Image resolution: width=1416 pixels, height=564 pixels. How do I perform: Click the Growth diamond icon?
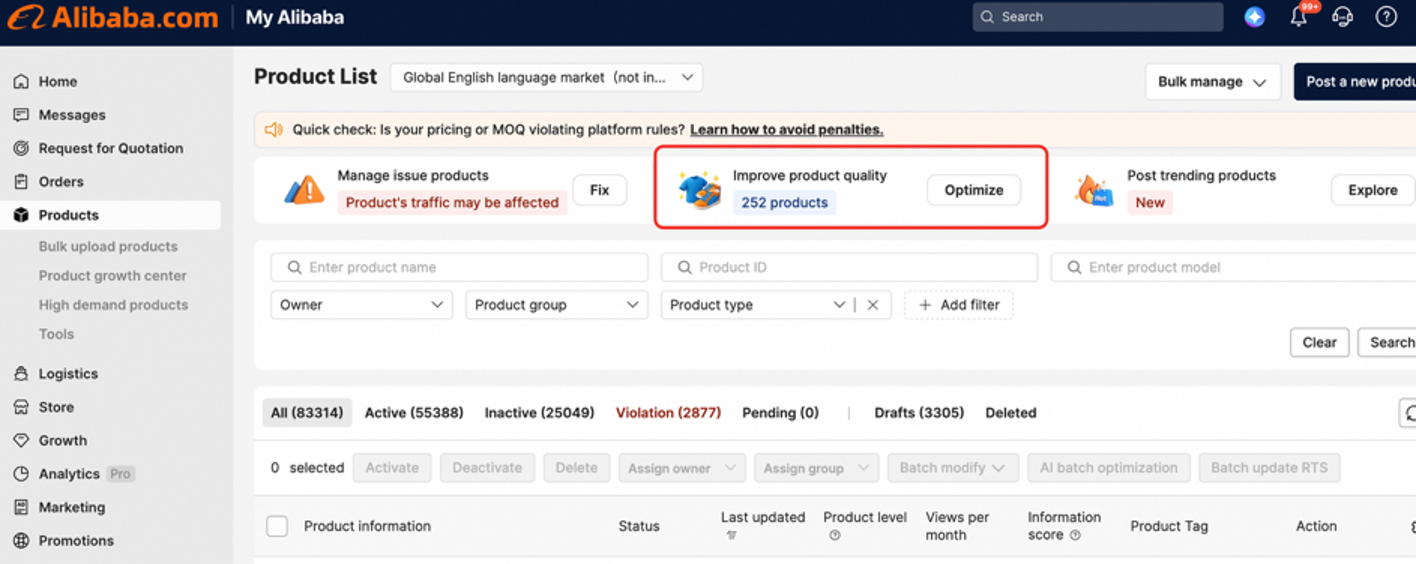pos(21,440)
